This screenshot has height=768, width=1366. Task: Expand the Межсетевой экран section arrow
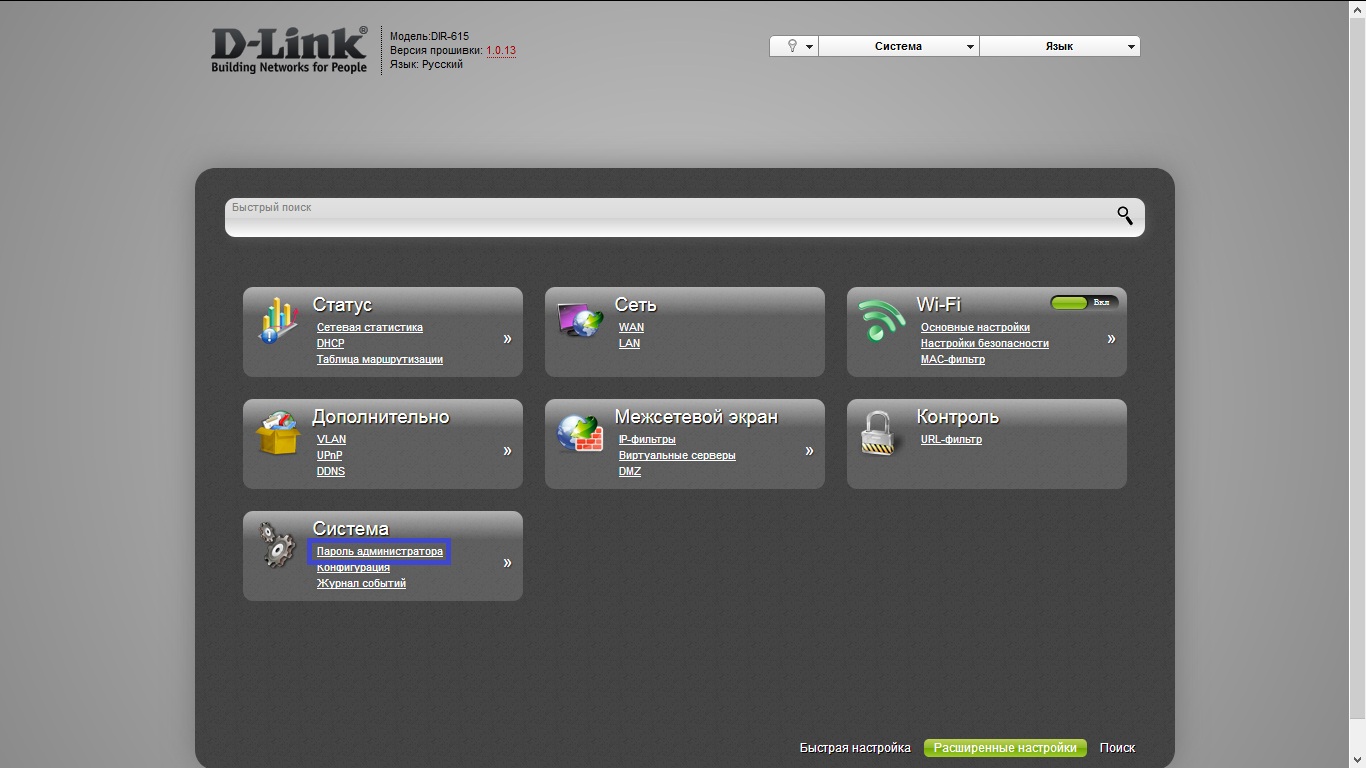tap(809, 451)
